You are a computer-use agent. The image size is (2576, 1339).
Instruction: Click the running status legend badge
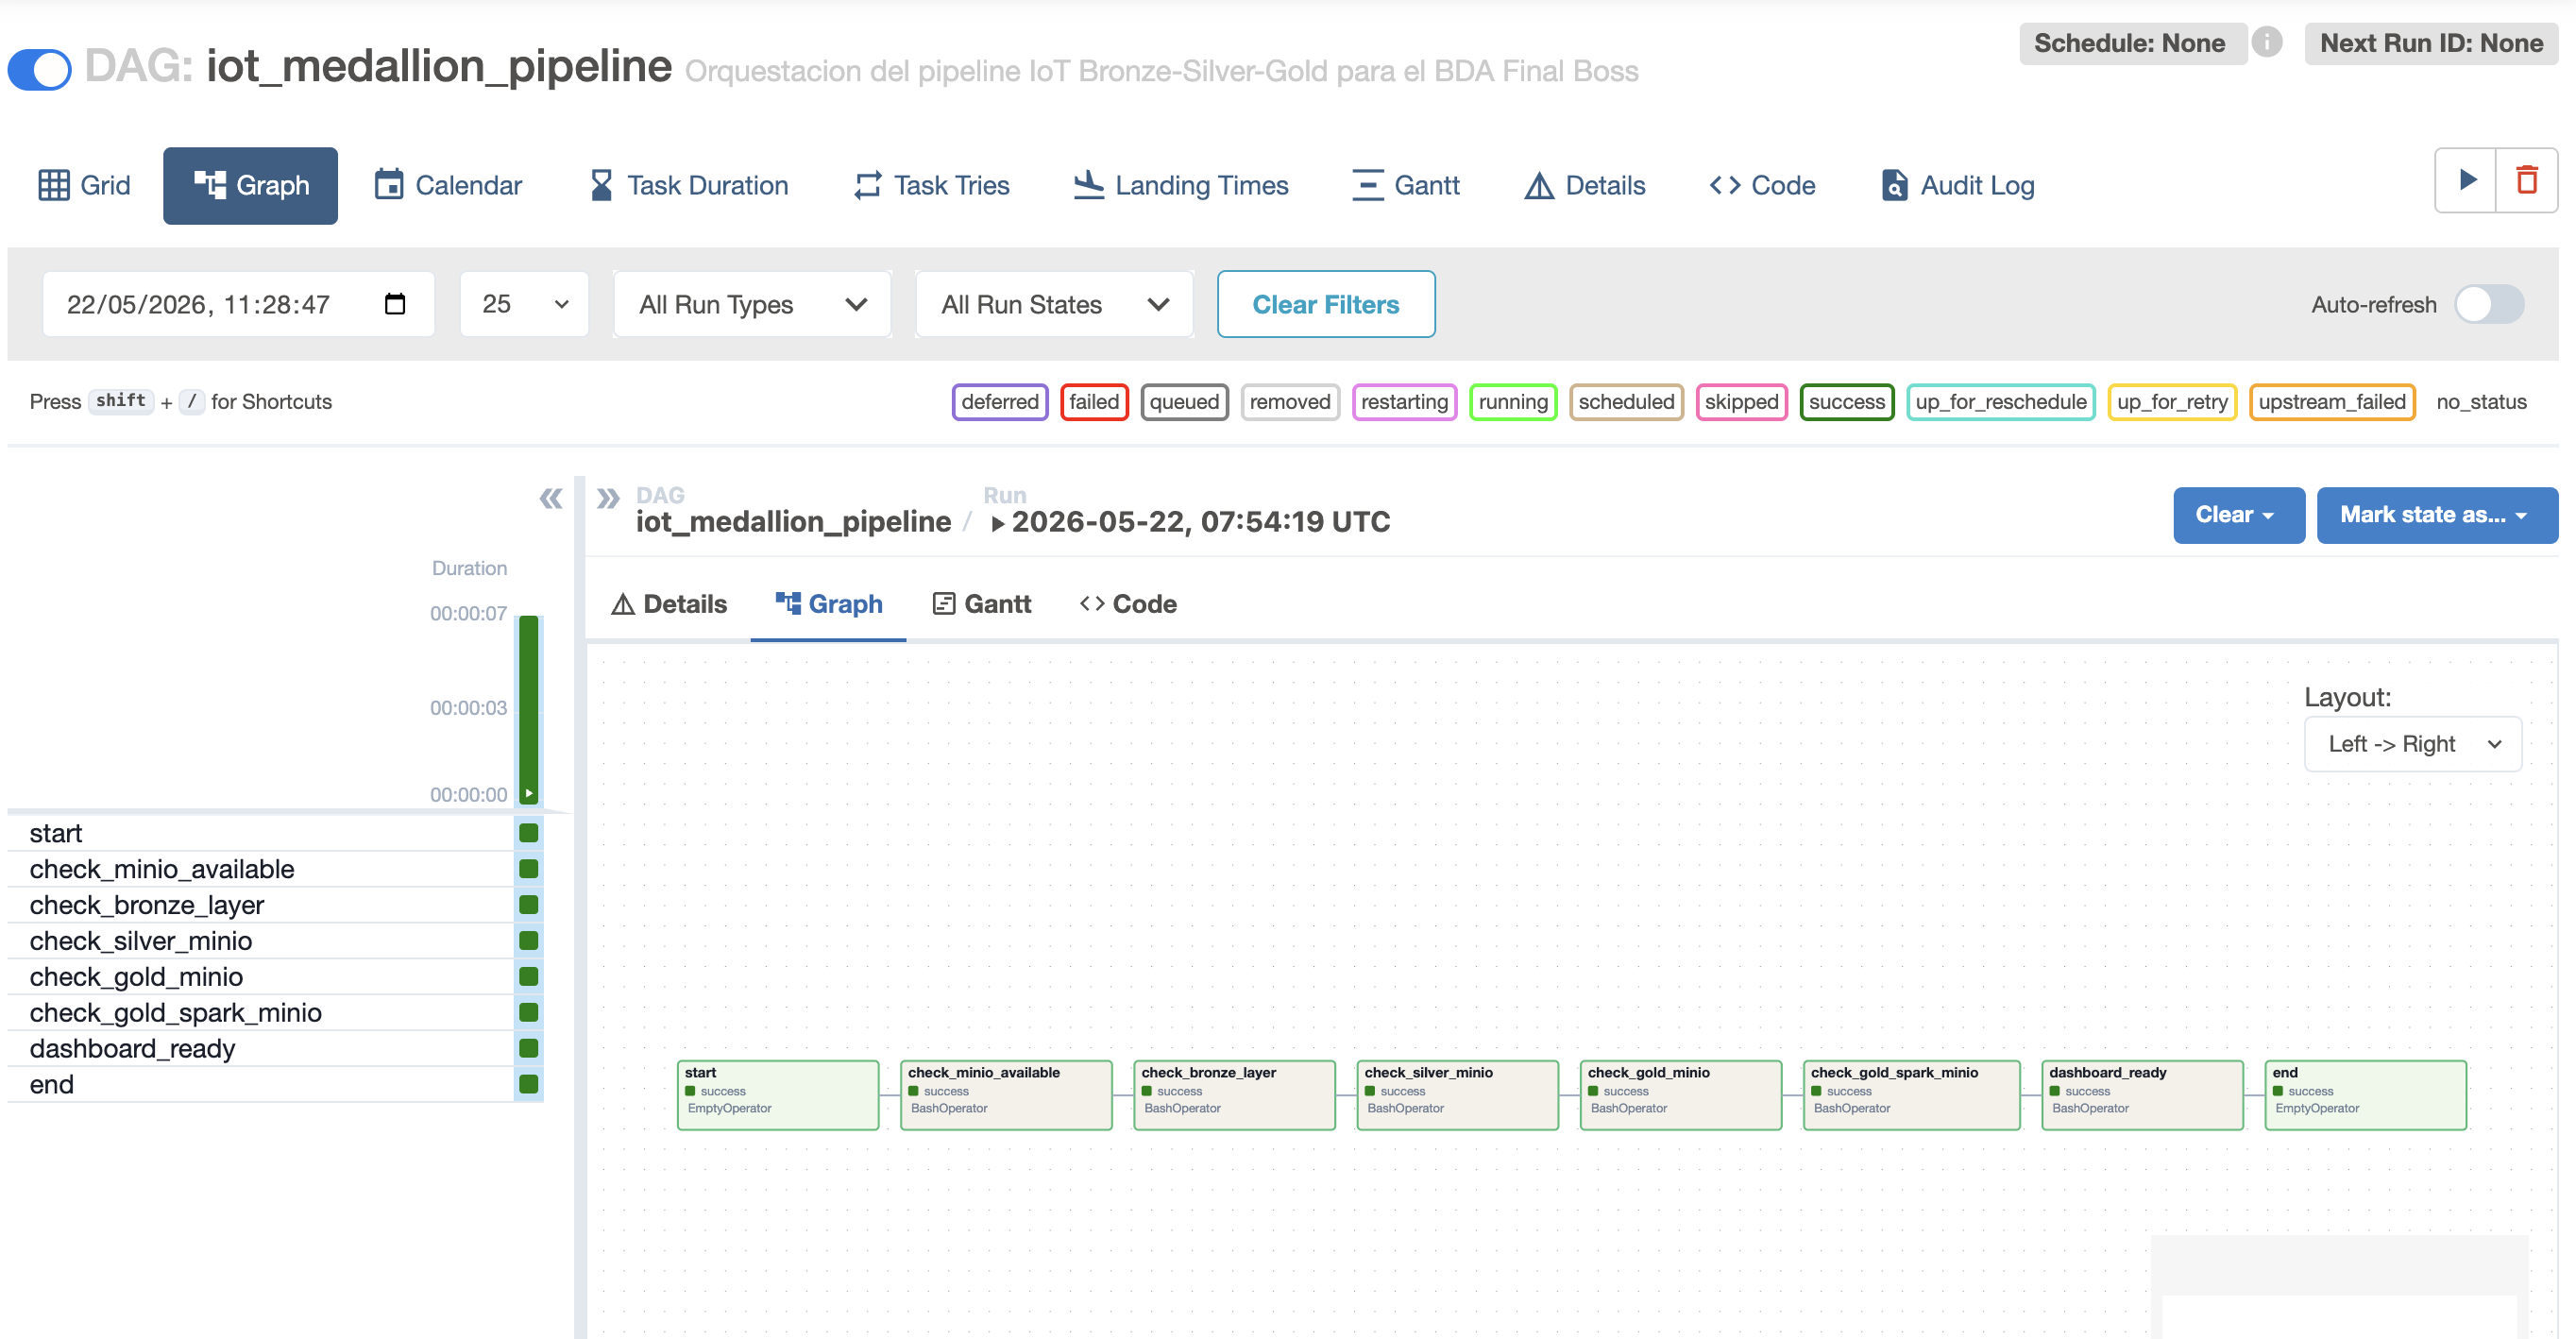click(1512, 402)
